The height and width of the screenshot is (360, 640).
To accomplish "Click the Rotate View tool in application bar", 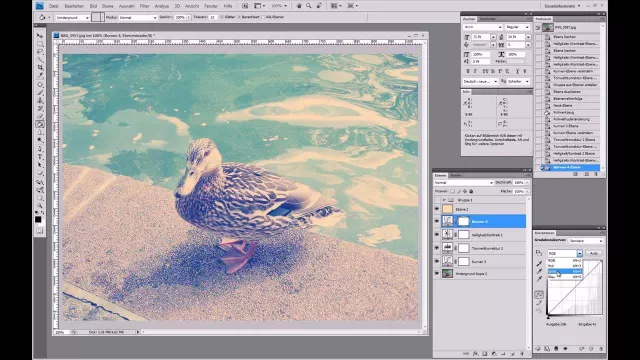I will click(319, 6).
